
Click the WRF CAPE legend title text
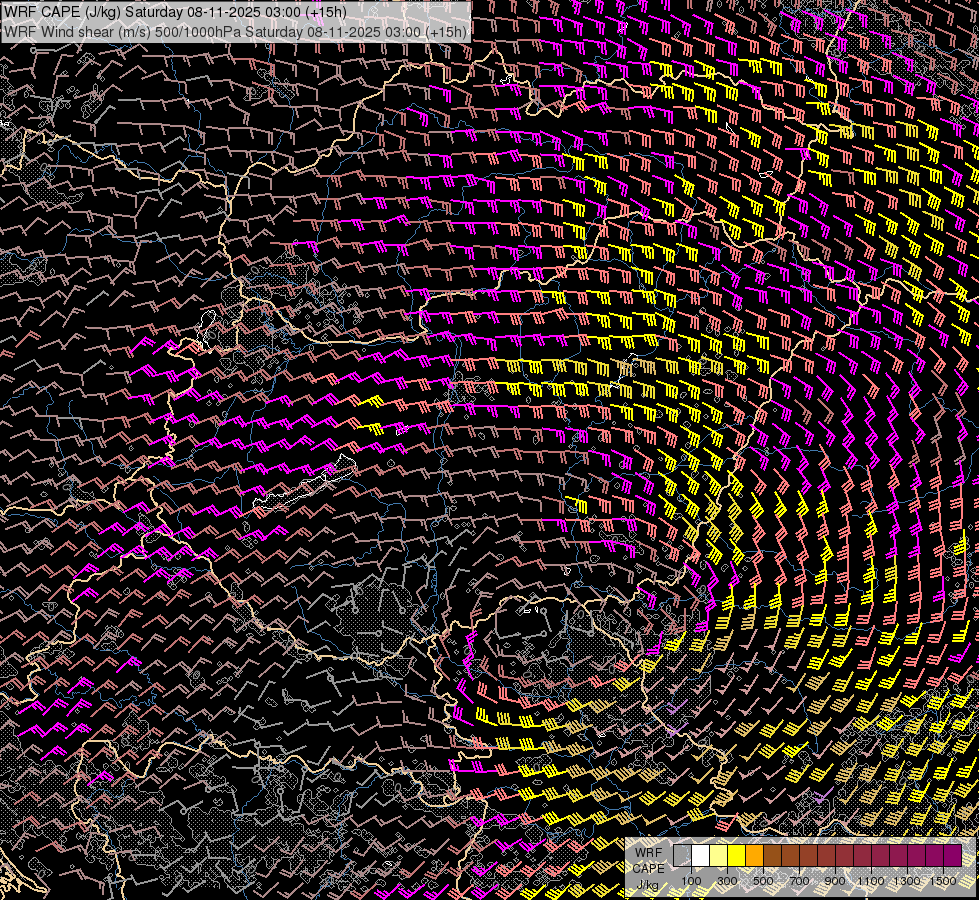click(x=648, y=860)
